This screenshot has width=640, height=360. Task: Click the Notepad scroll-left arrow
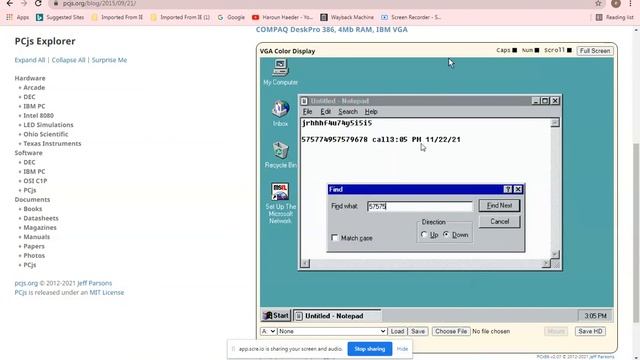[305, 264]
